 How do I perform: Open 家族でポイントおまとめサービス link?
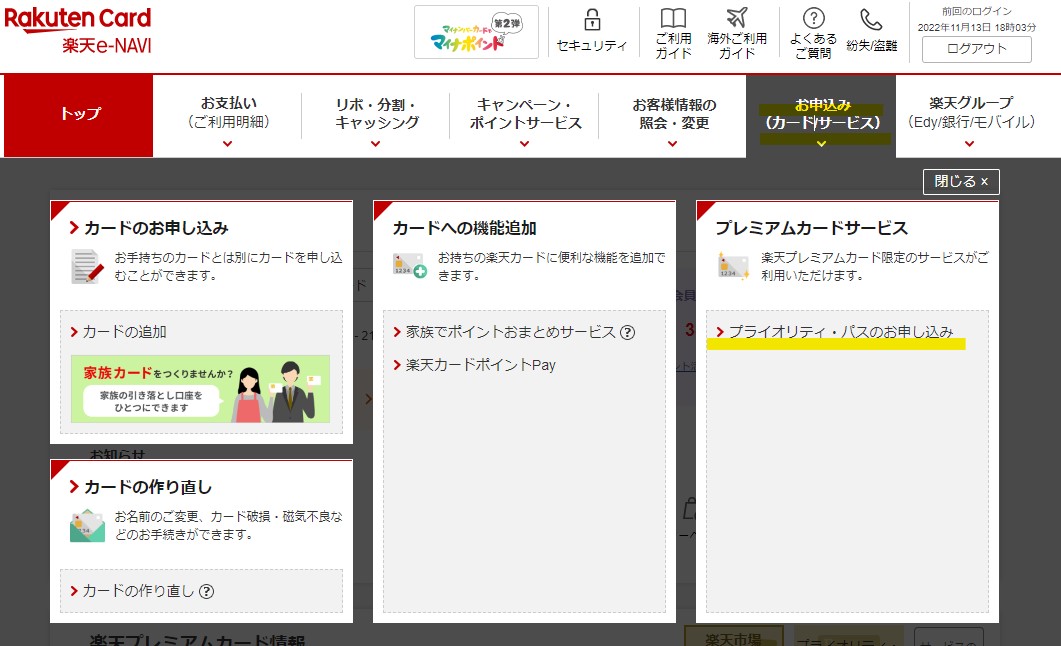[x=505, y=331]
